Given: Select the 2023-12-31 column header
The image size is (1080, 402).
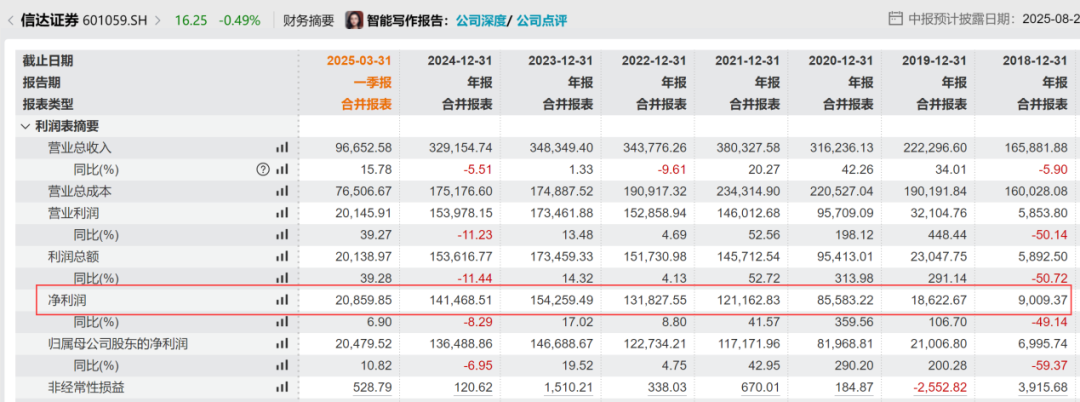Looking at the screenshot, I should (561, 61).
